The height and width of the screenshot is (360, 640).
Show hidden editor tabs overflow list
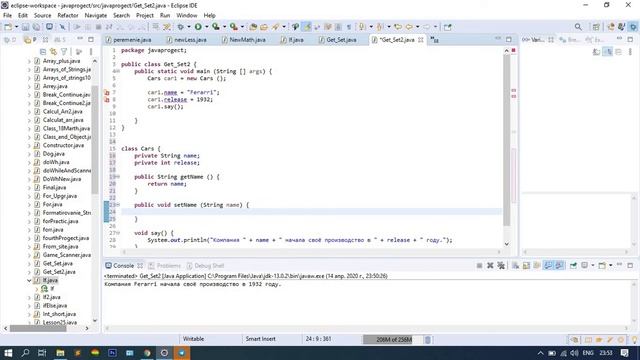[x=435, y=40]
